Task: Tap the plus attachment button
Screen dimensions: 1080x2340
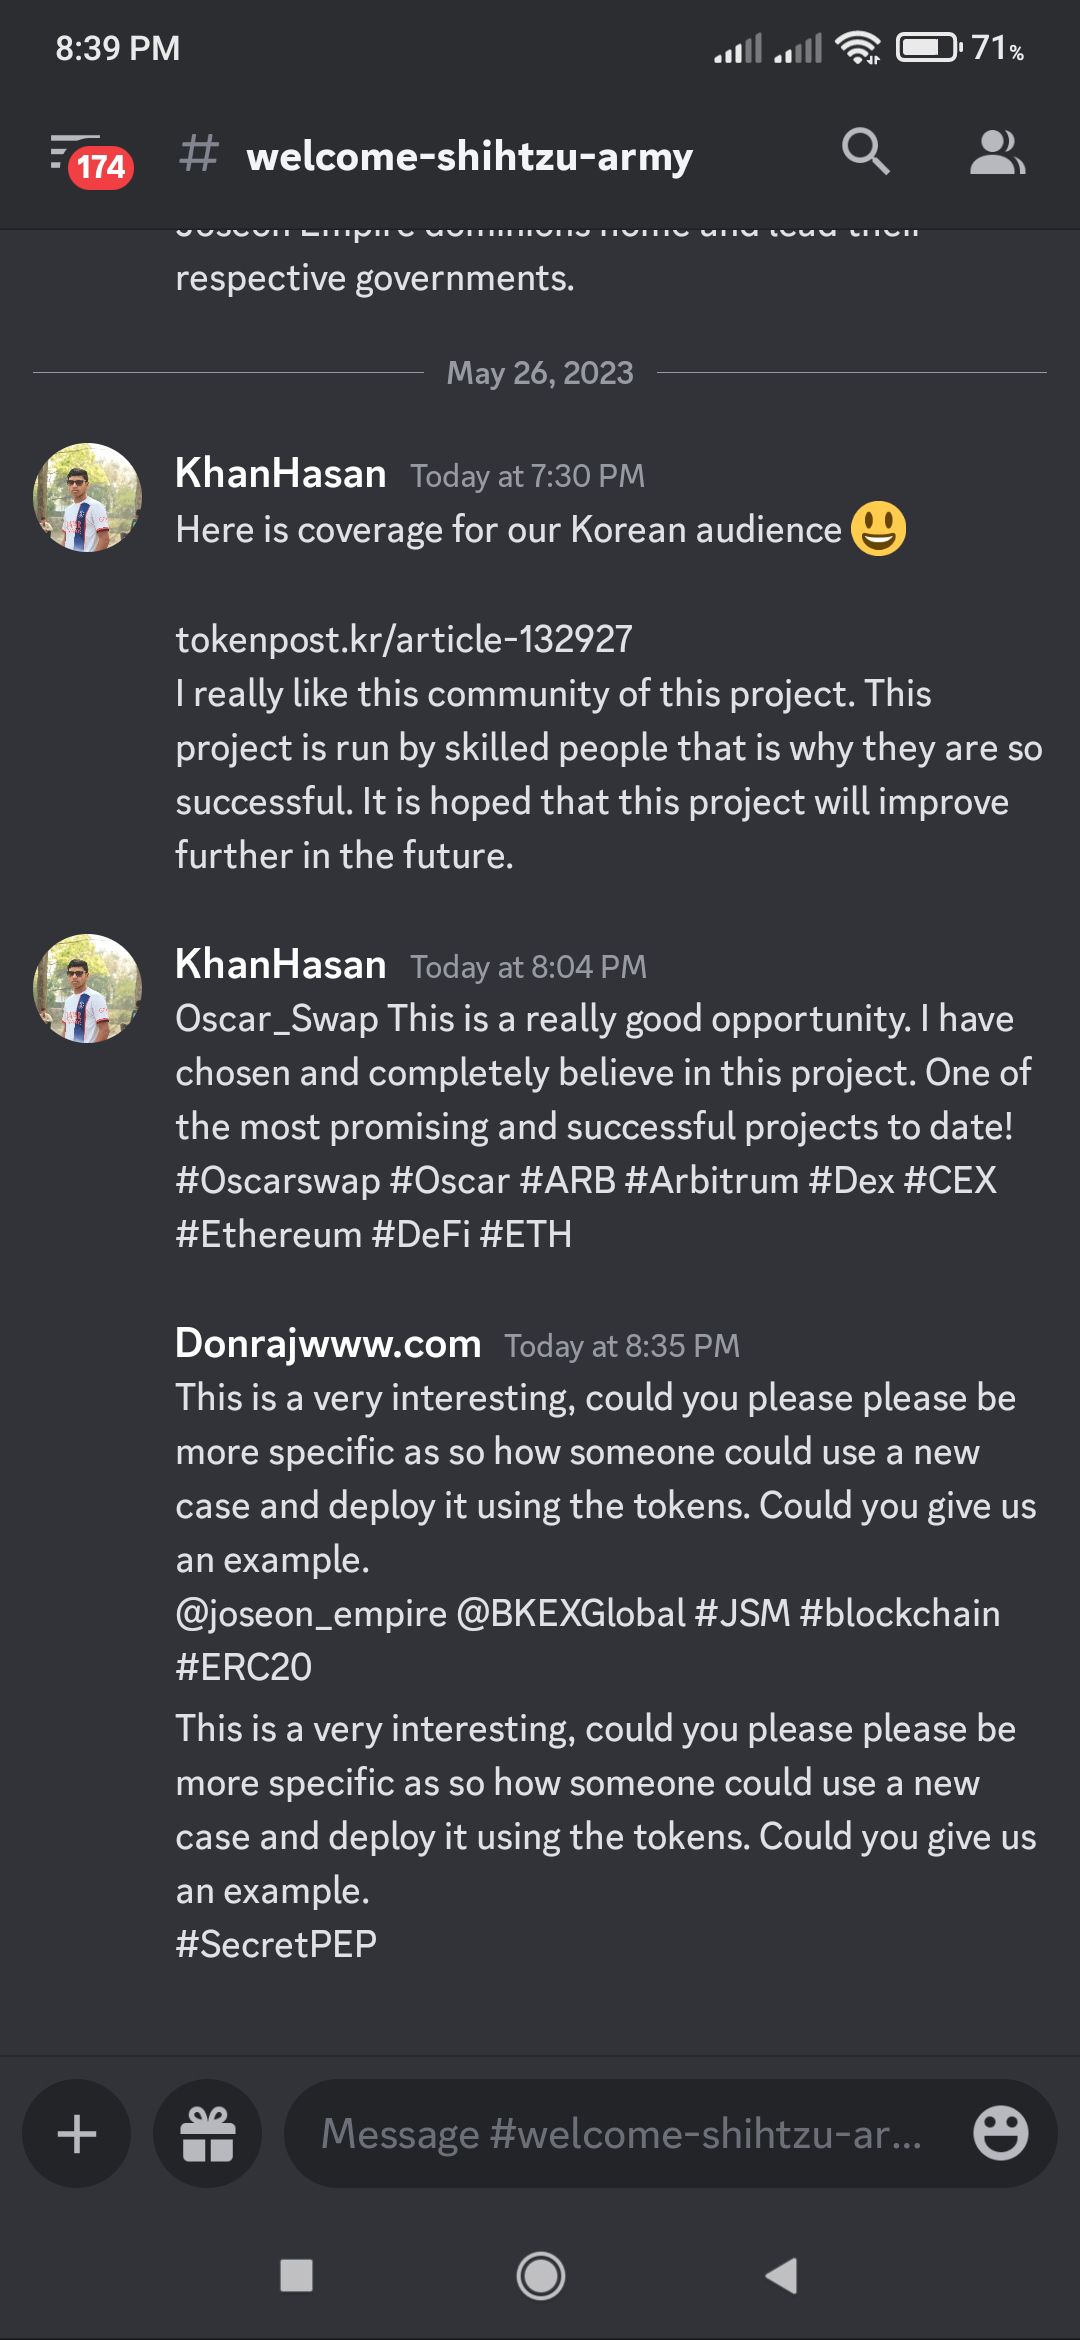Action: (x=77, y=2134)
